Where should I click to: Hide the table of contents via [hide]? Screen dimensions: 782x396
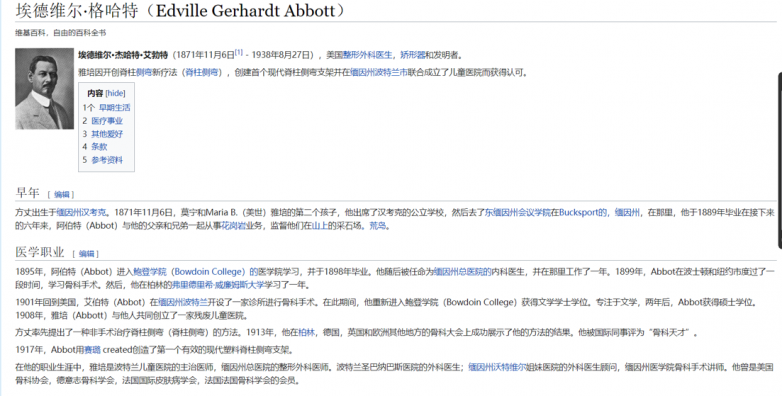[115, 93]
